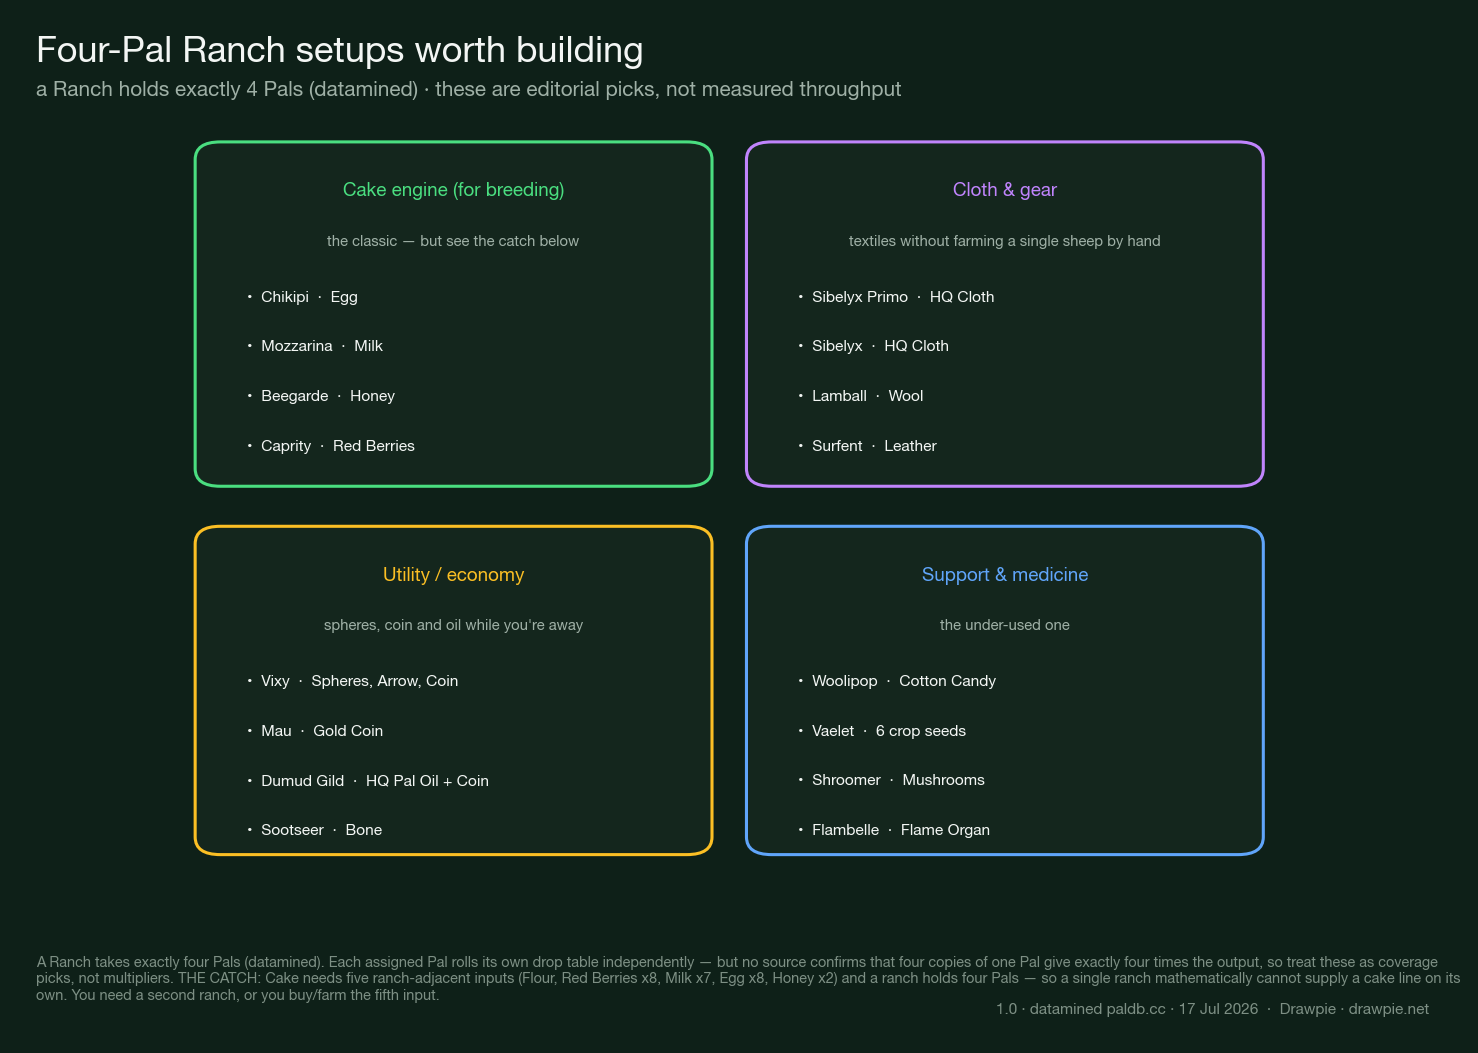Open the drawpie.net credit link
Viewport: 1478px width, 1053px height.
tap(1388, 1009)
